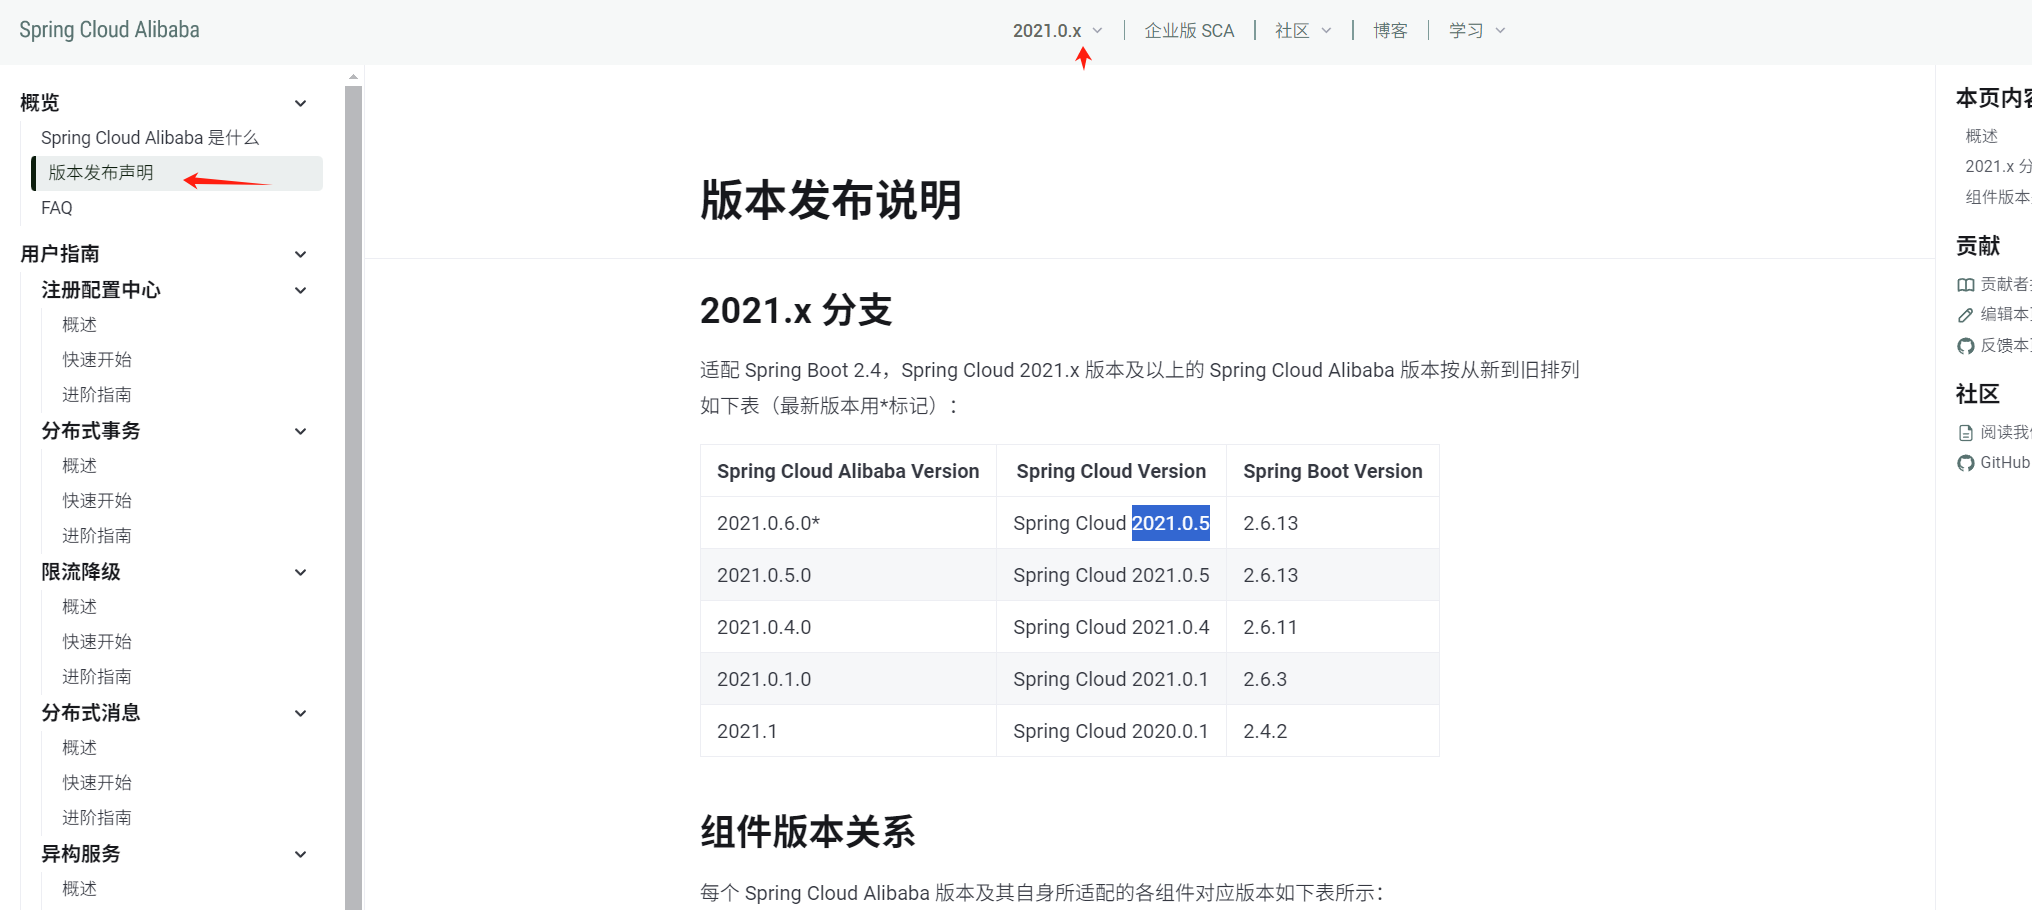Image resolution: width=2032 pixels, height=910 pixels.
Task: Collapse the 分布式事务 section chevron
Action: point(300,431)
